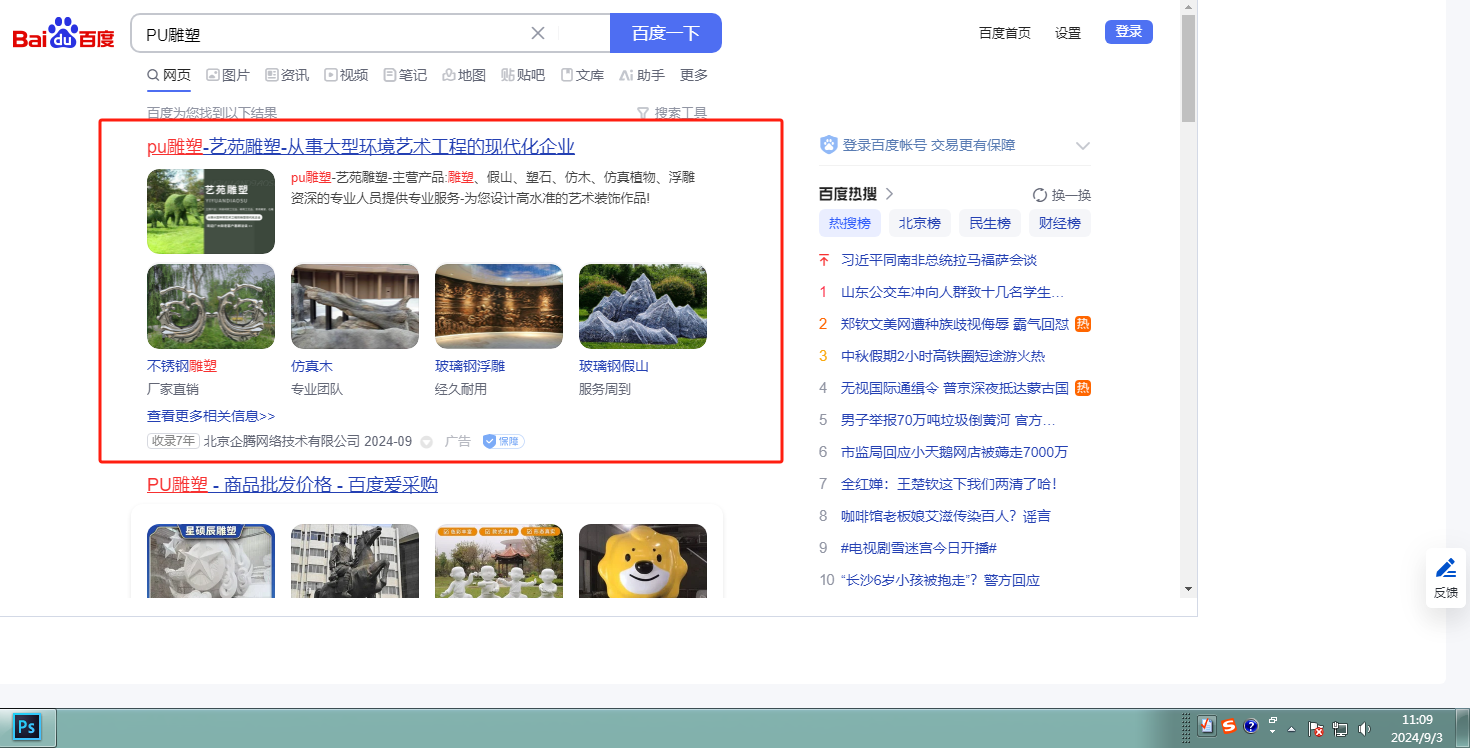1470x748 pixels.
Task: Go to 百度首页 link
Action: pos(1005,33)
